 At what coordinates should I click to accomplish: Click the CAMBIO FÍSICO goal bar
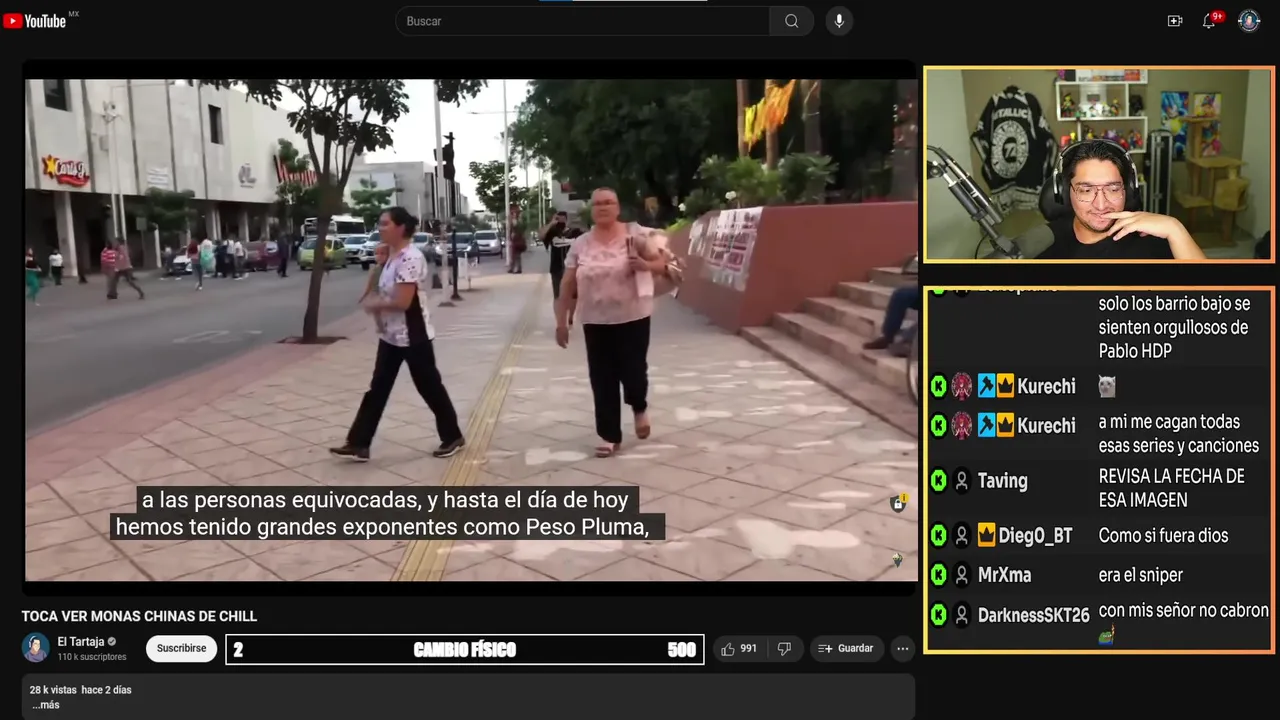pyautogui.click(x=465, y=649)
